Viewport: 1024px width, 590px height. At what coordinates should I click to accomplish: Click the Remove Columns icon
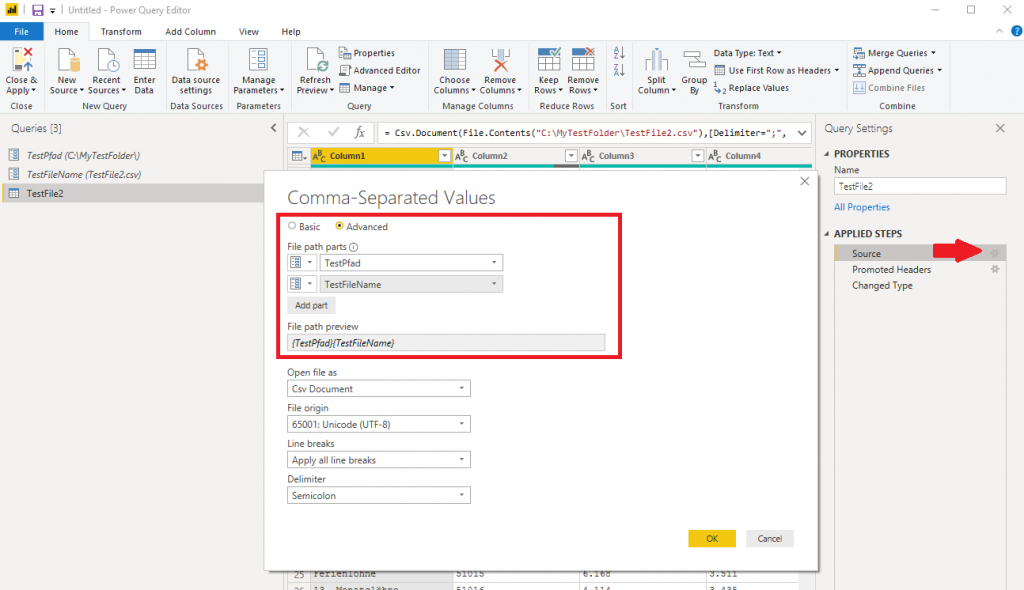[x=500, y=60]
